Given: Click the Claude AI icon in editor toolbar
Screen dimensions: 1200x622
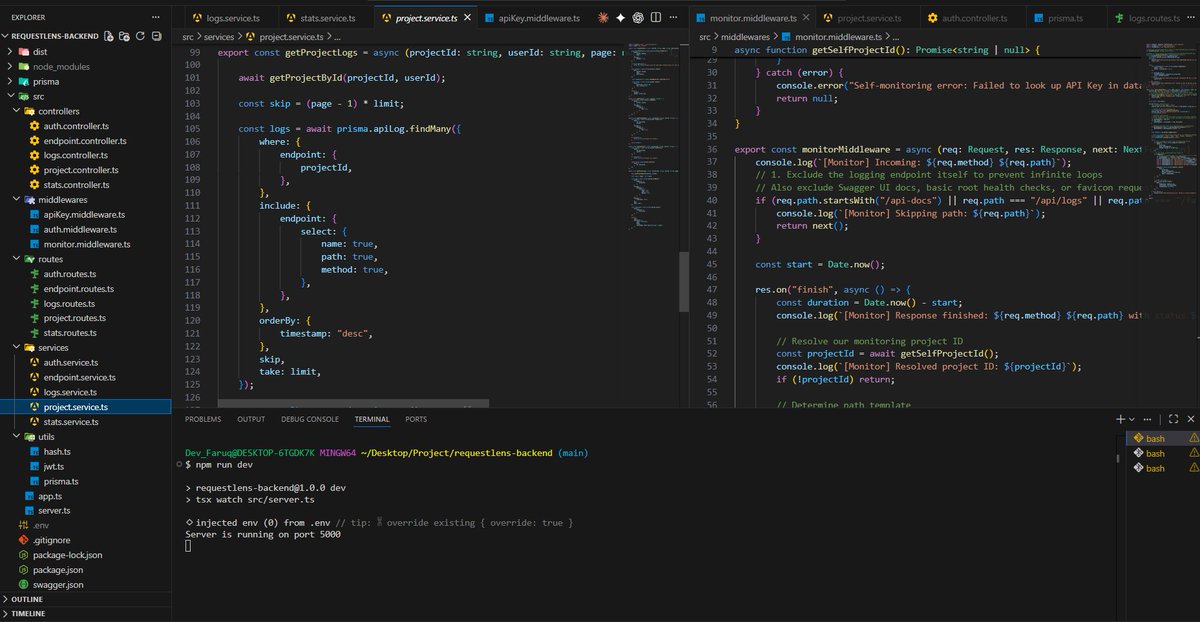Looking at the screenshot, I should [603, 18].
